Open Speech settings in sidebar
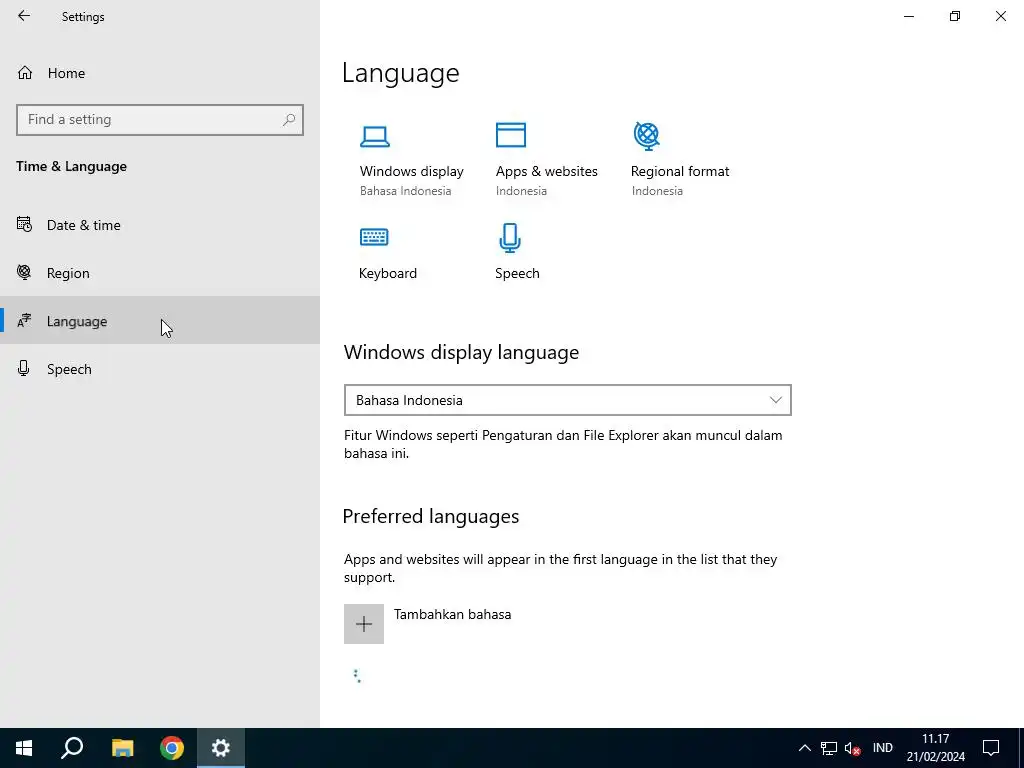 coord(159,369)
